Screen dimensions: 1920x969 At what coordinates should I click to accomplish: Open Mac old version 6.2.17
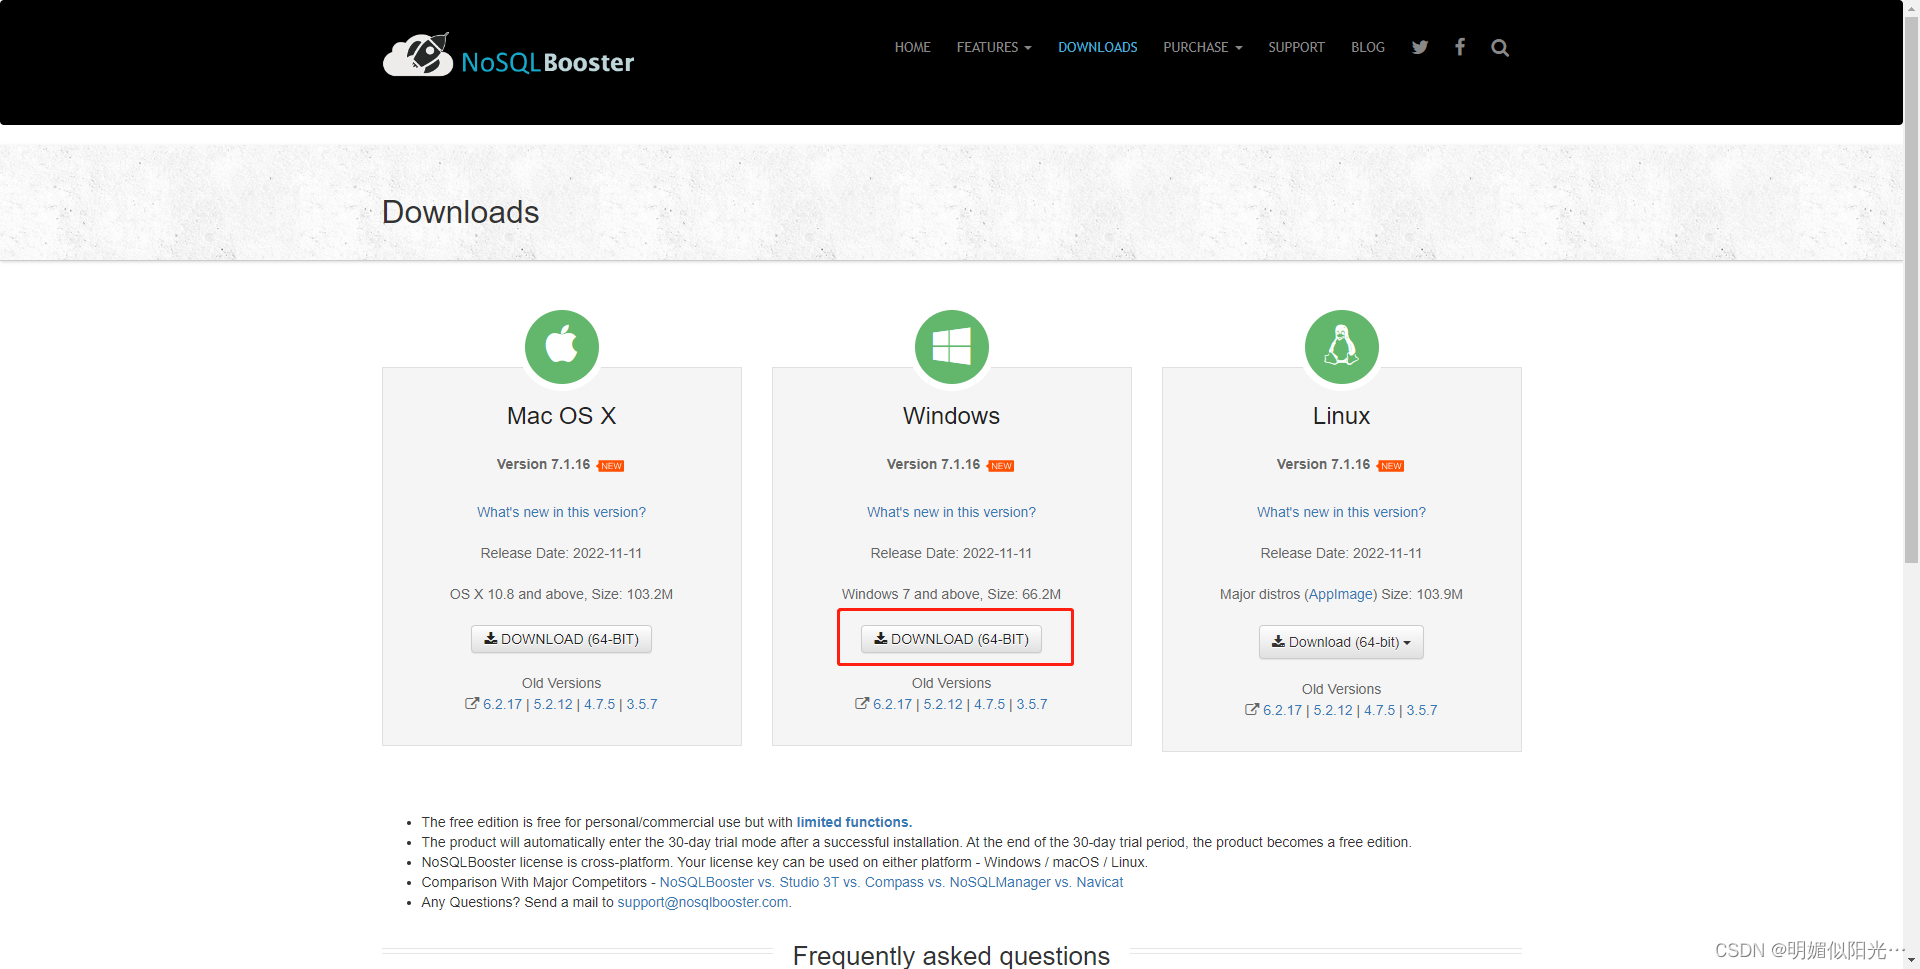click(x=503, y=704)
